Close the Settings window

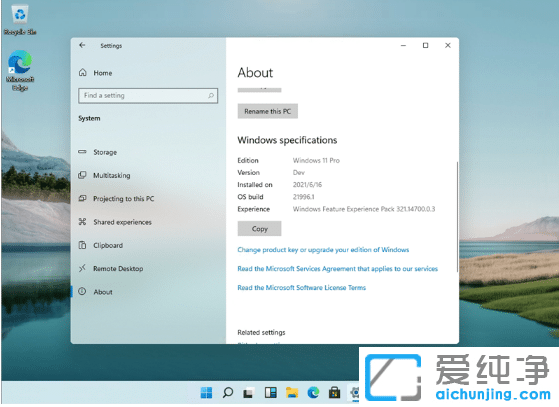point(448,45)
